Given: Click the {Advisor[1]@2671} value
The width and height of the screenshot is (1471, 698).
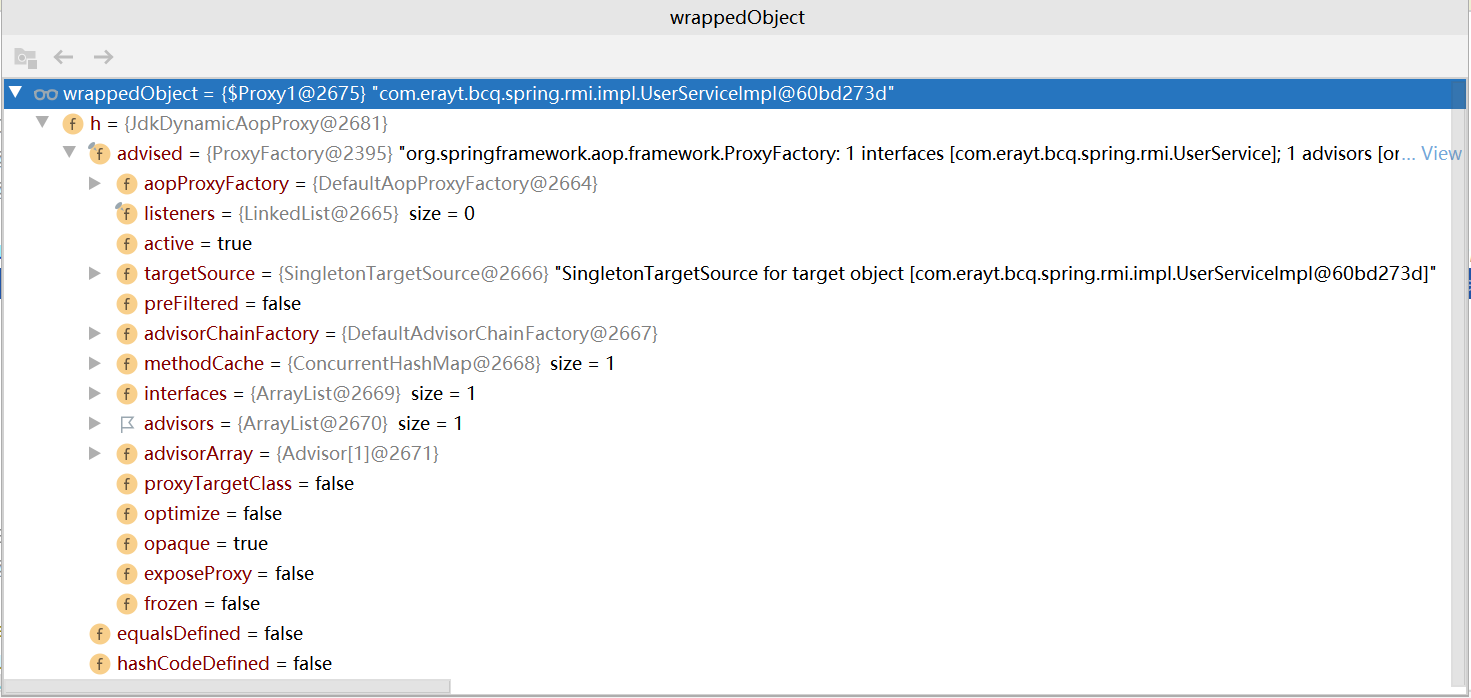Looking at the screenshot, I should point(358,454).
